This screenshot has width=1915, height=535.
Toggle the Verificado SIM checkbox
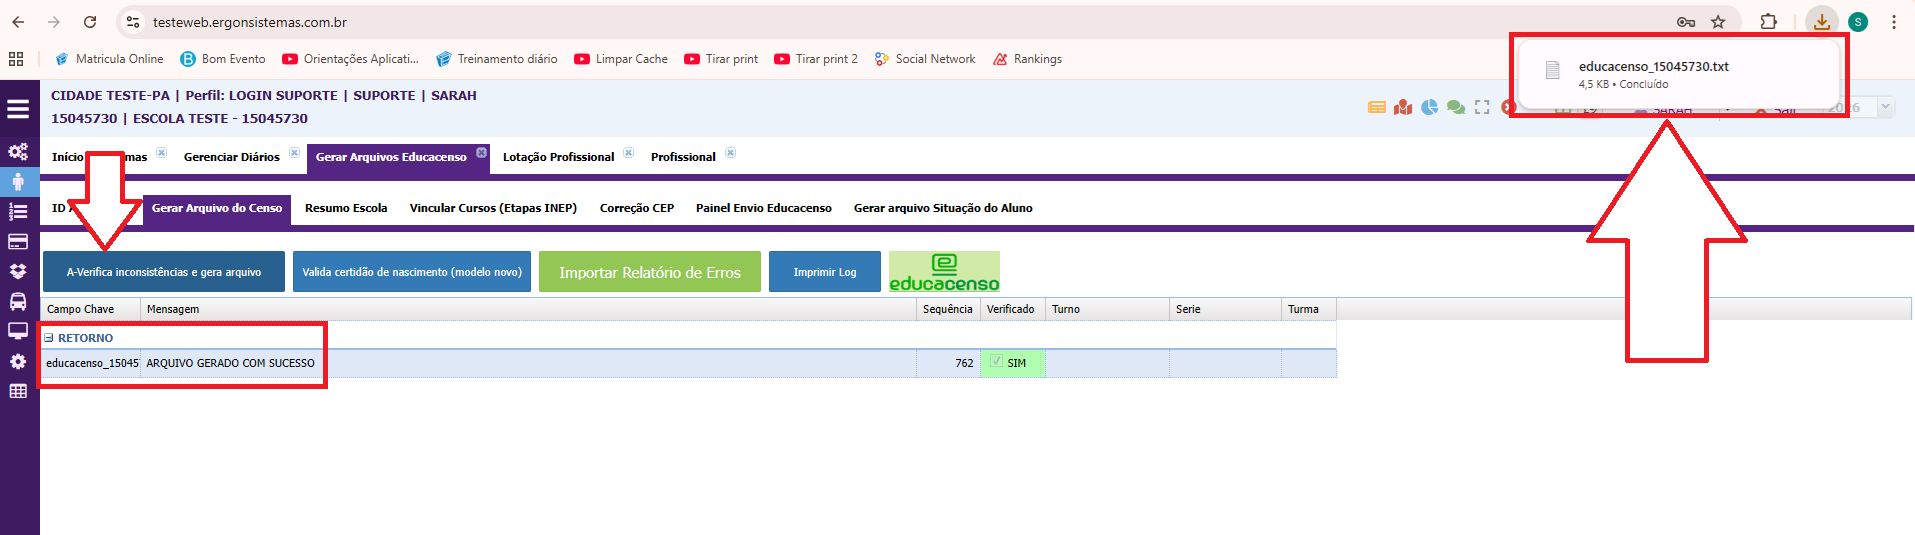coord(996,362)
